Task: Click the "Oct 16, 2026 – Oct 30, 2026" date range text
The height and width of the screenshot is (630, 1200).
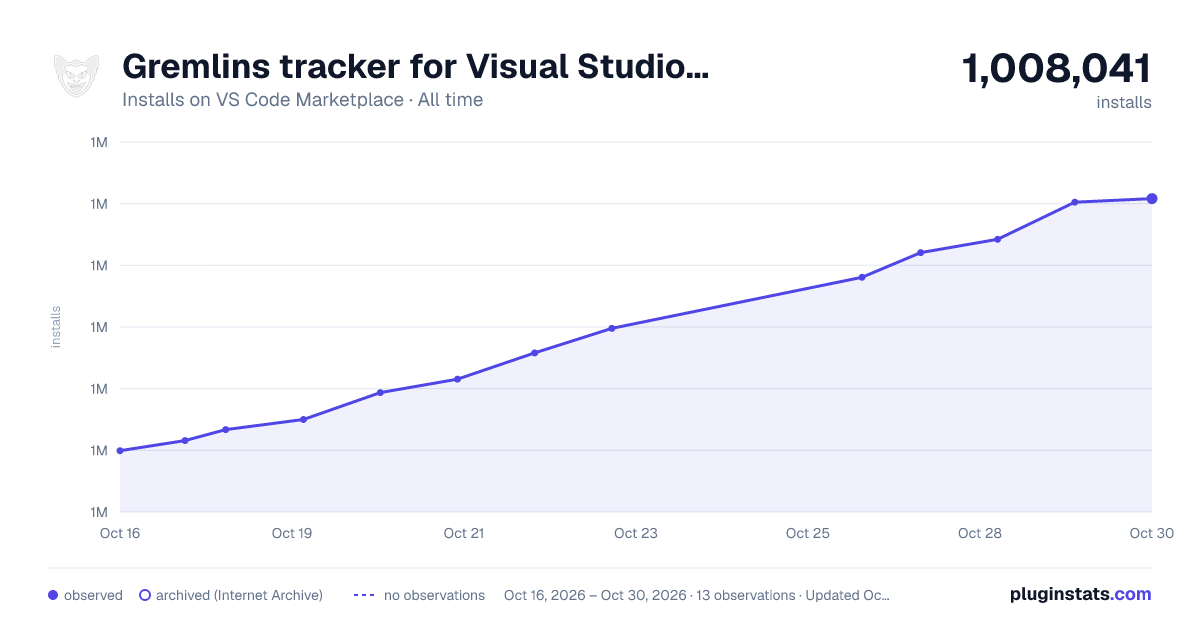Action: [595, 595]
